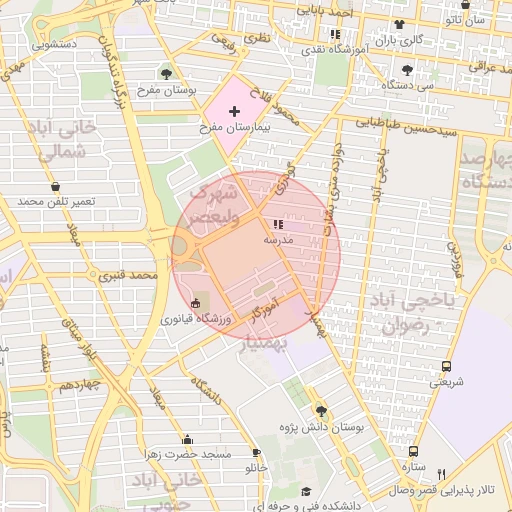The height and width of the screenshot is (512, 512).
Task: Open the clothing shop icon near گالری باران
Action: coord(399,24)
